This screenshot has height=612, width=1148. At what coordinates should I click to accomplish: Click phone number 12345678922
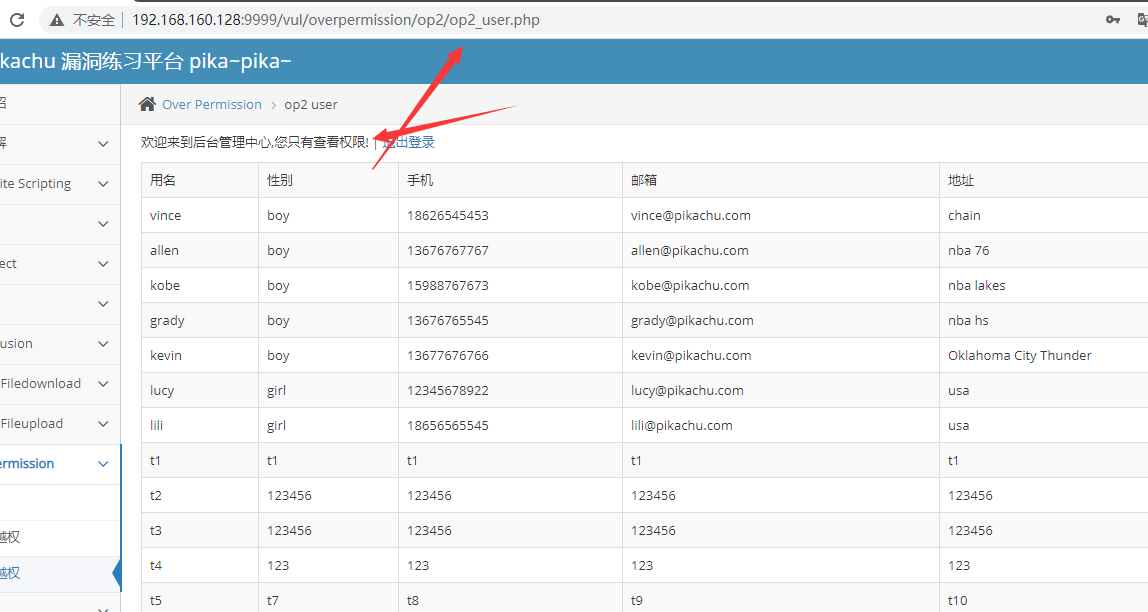pos(448,391)
